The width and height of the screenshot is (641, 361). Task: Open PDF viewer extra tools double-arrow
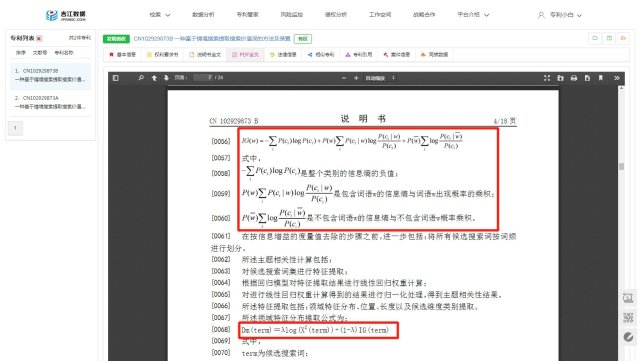pos(616,78)
